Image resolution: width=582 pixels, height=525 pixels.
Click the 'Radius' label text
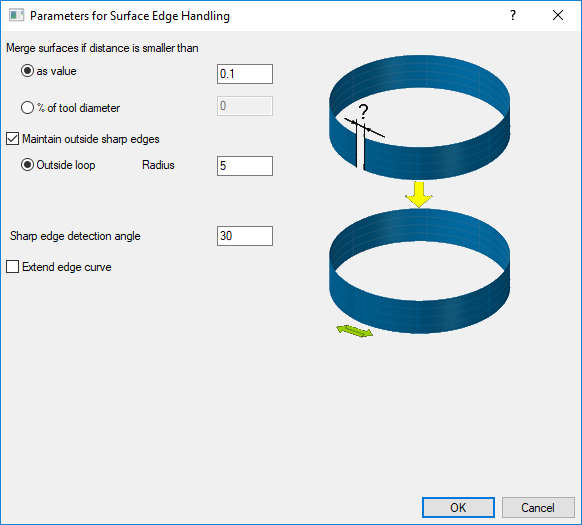click(x=158, y=165)
